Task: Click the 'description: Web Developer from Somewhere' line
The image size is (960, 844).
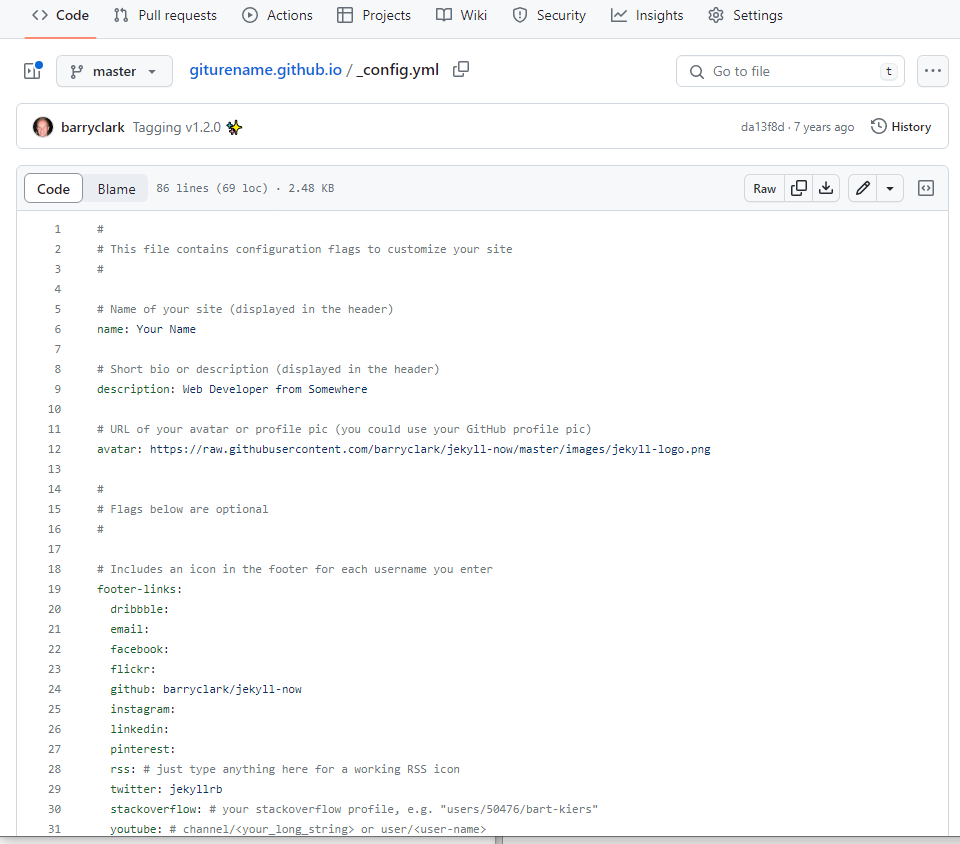Action: click(232, 389)
